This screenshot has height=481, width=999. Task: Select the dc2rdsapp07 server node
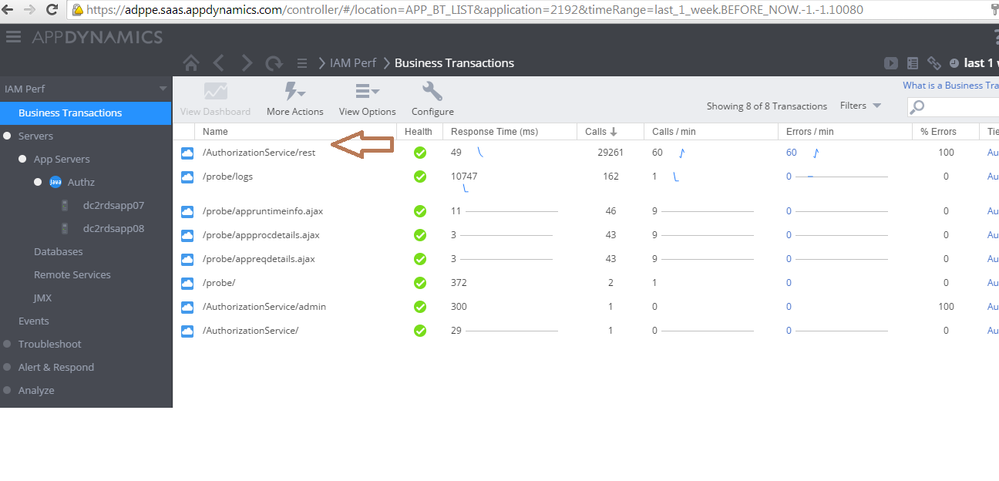click(x=113, y=205)
